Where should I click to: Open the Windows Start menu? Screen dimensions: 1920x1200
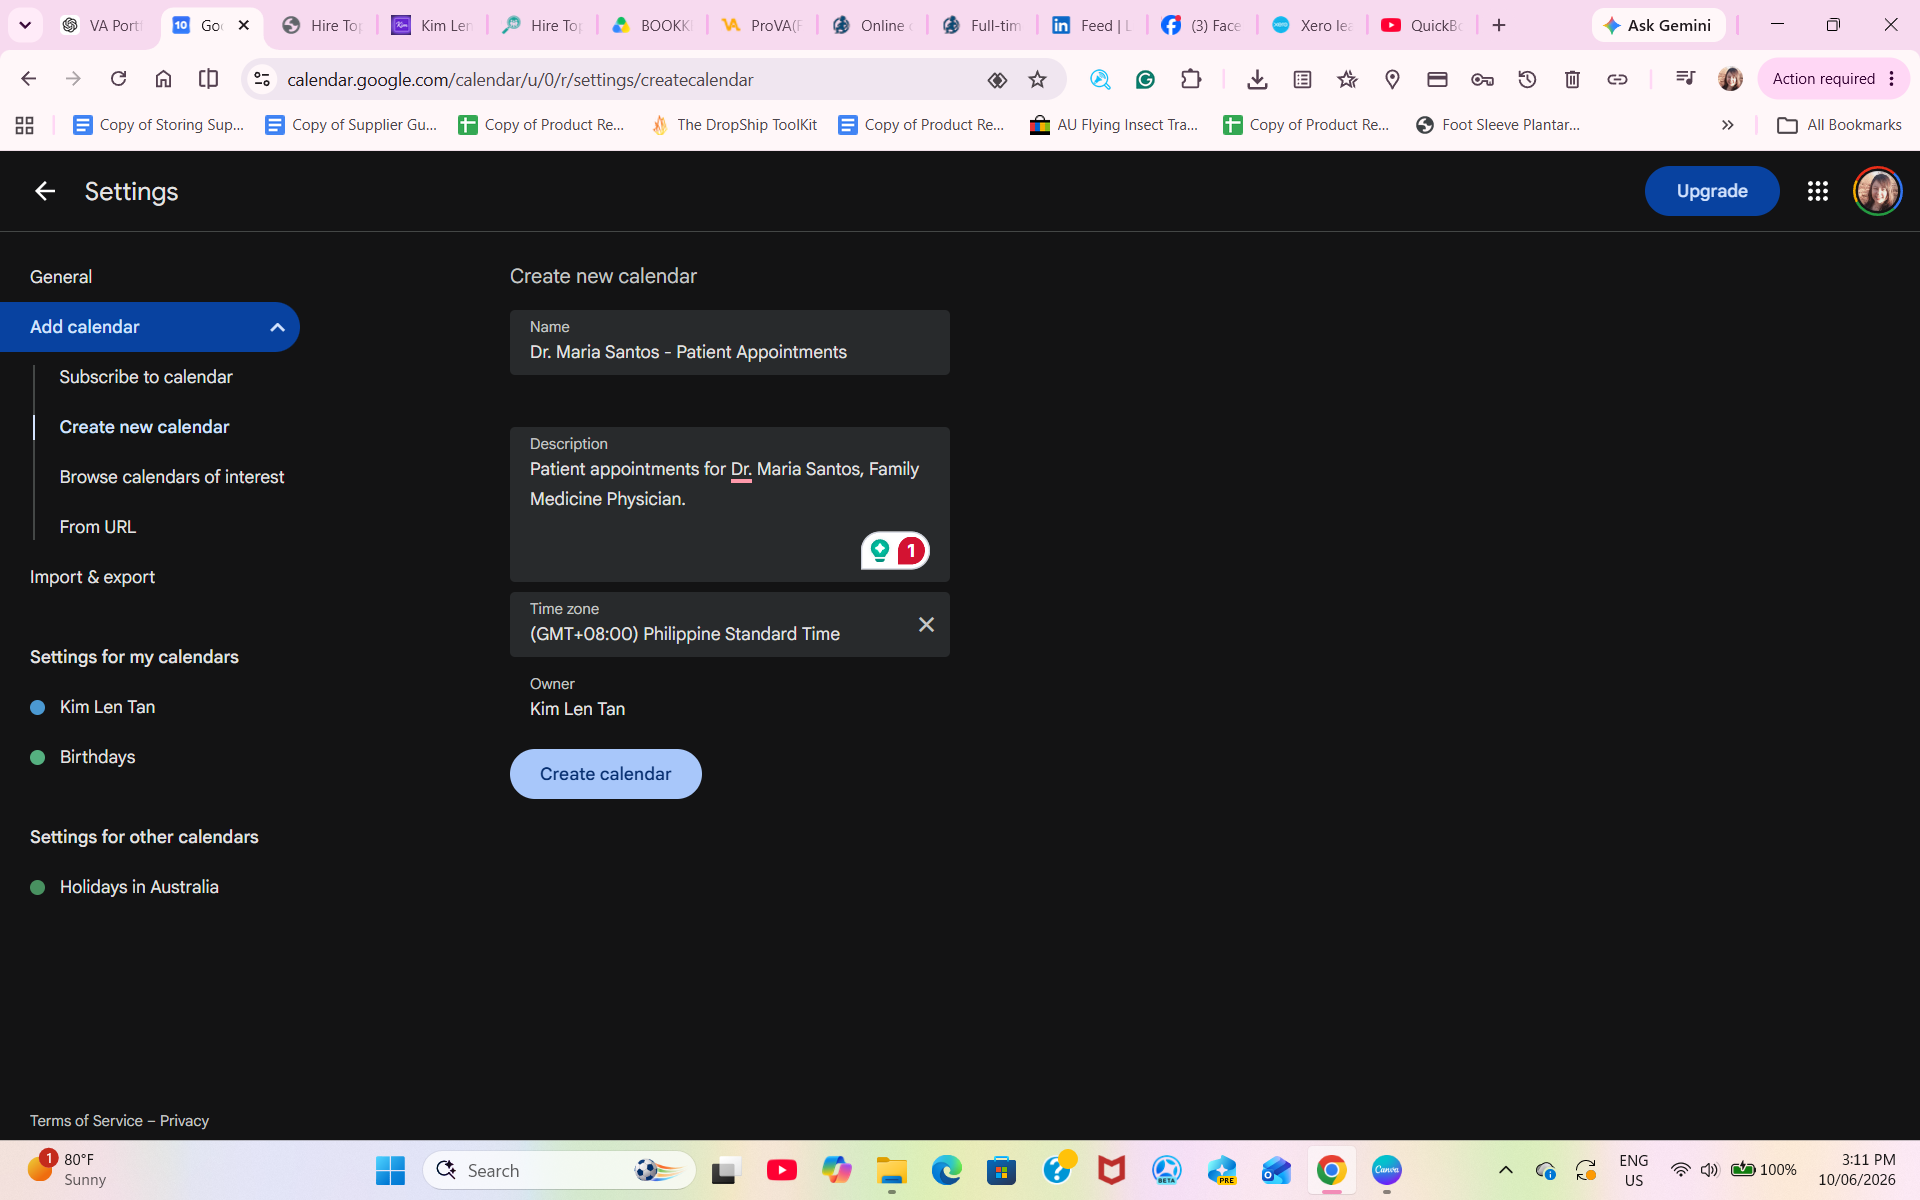click(390, 1170)
